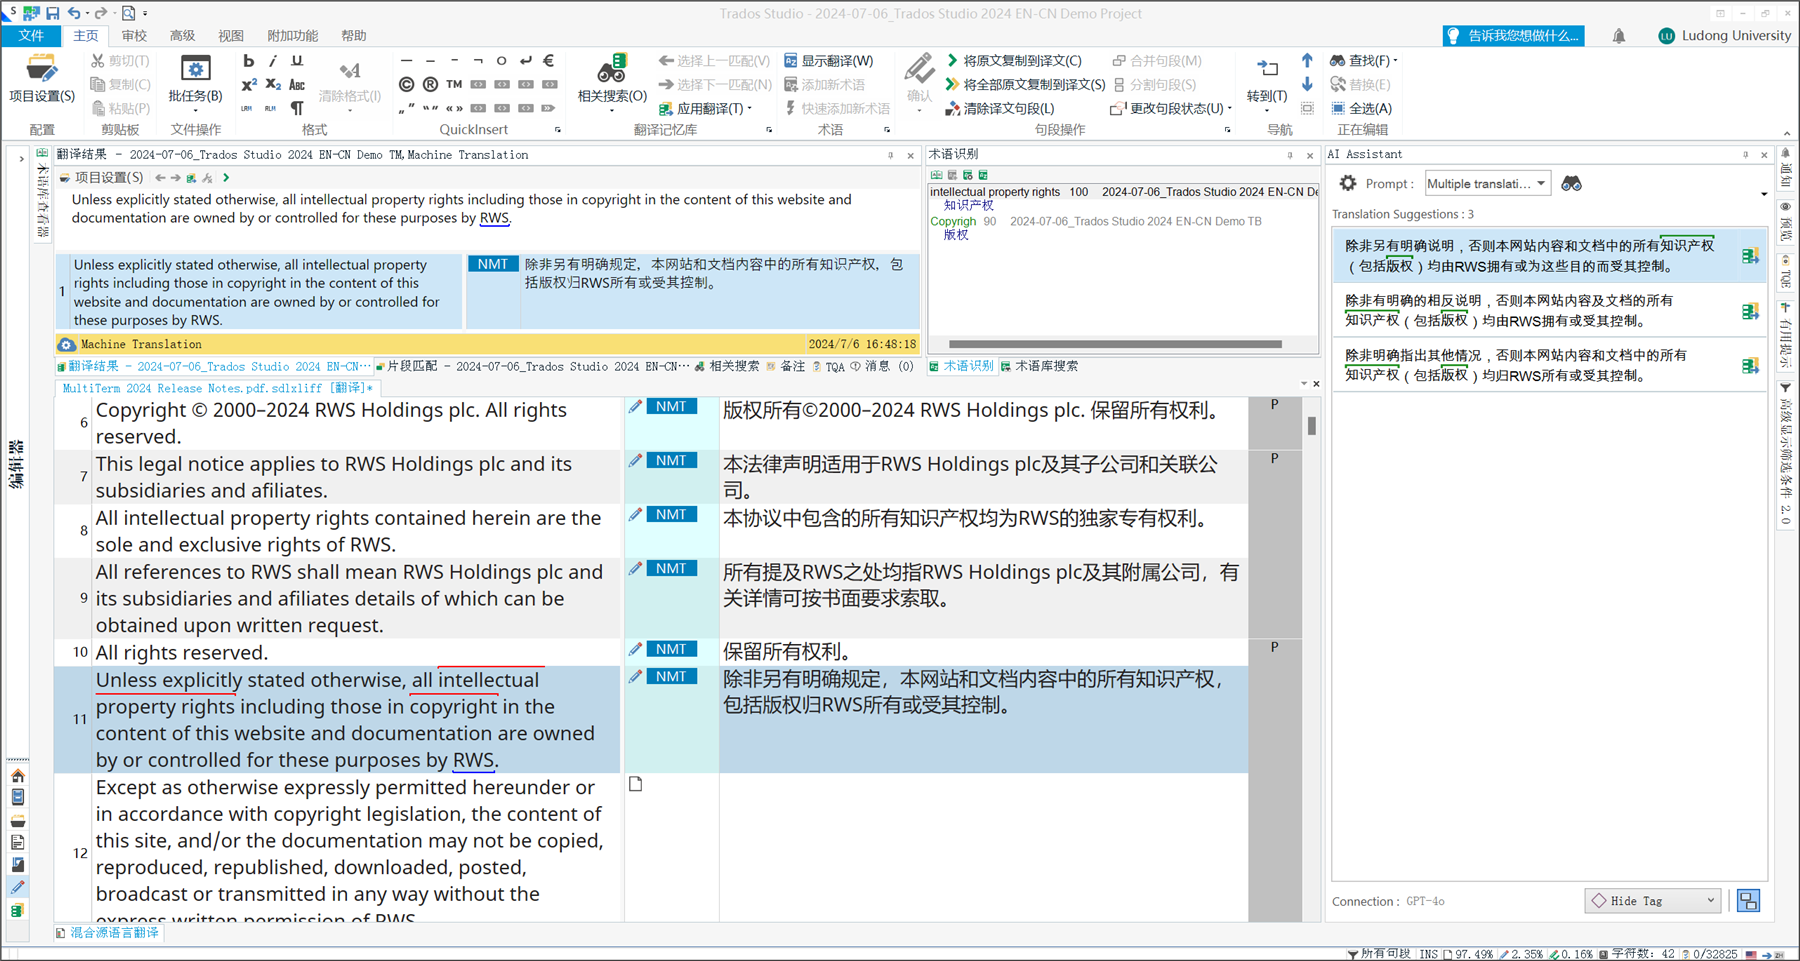Clear target segment 清除译文句段(L)
1800x961 pixels.
pyautogui.click(x=999, y=108)
